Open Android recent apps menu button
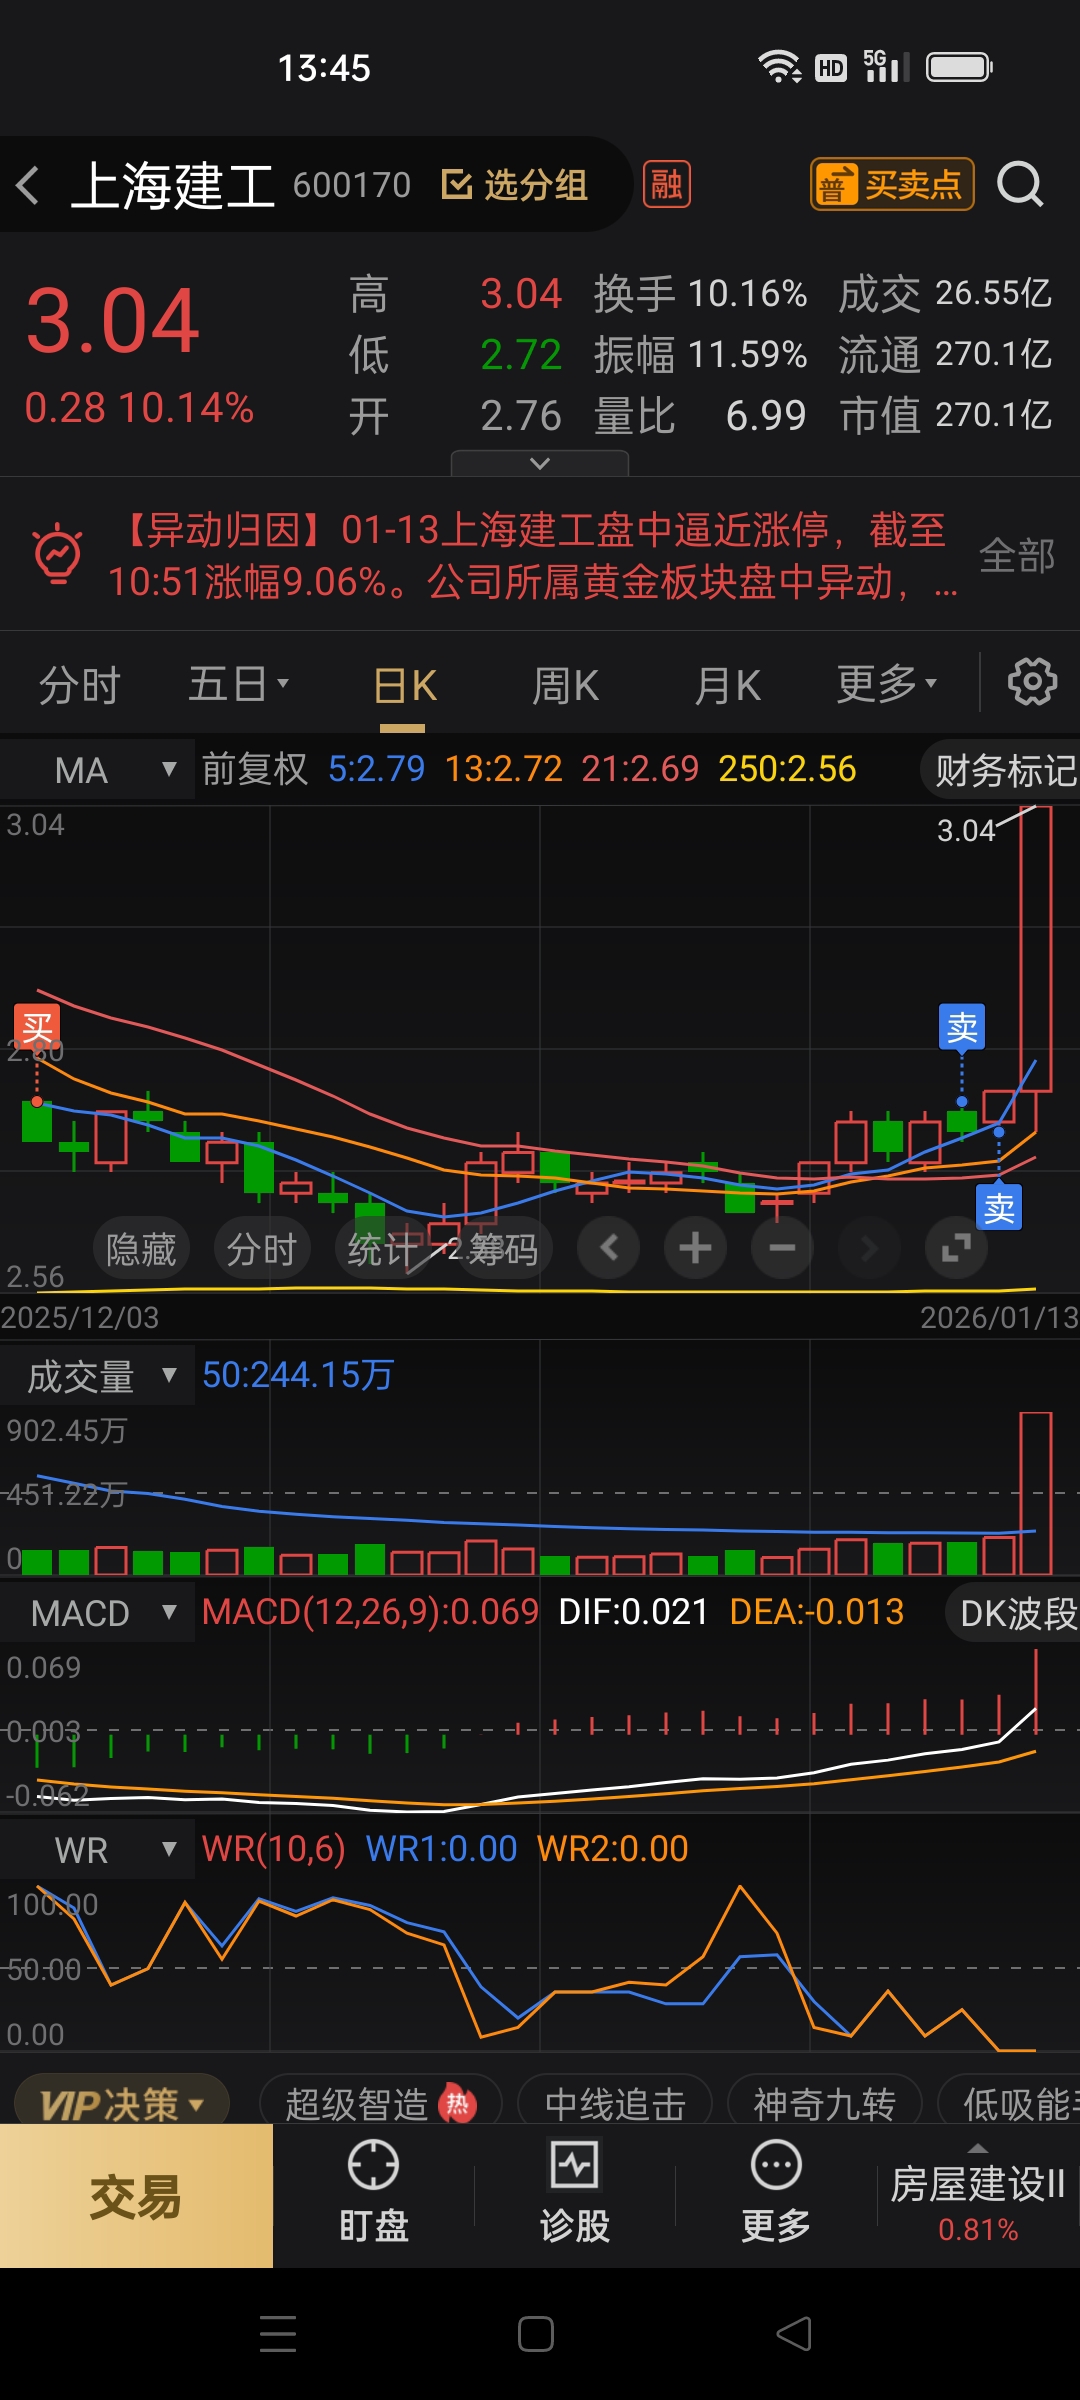Screen dimensions: 1080x2400 click(278, 2334)
